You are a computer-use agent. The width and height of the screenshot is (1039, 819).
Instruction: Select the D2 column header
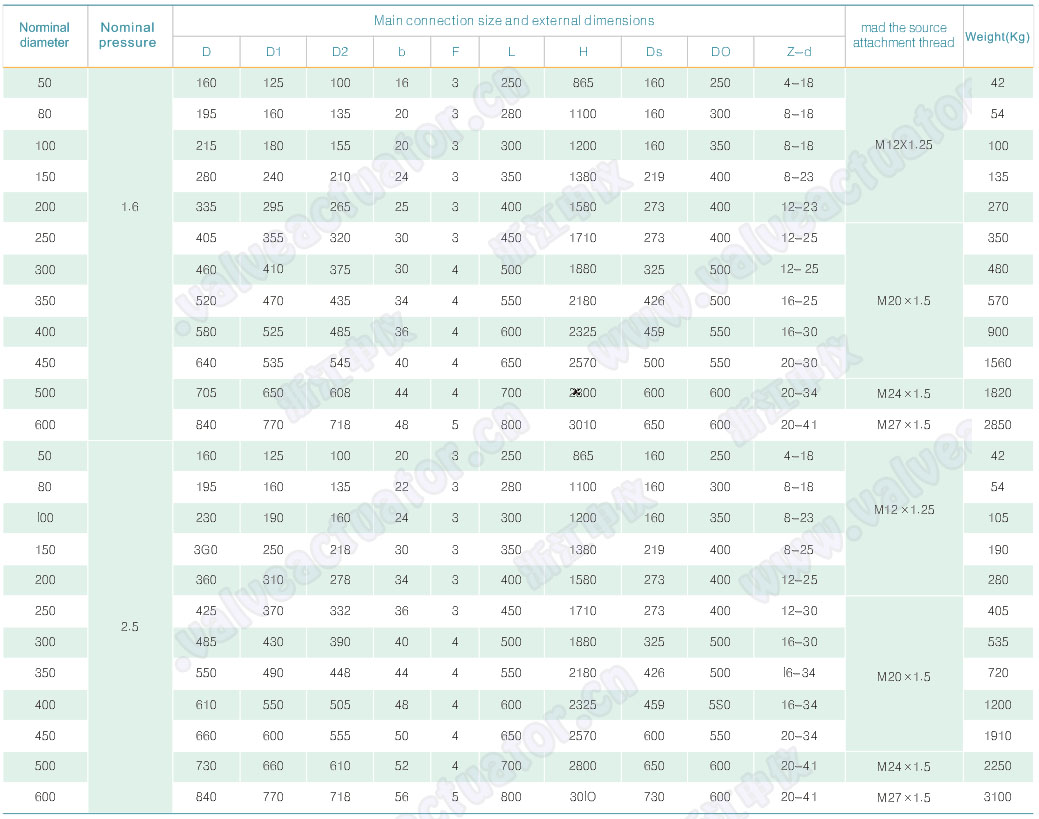pos(340,52)
